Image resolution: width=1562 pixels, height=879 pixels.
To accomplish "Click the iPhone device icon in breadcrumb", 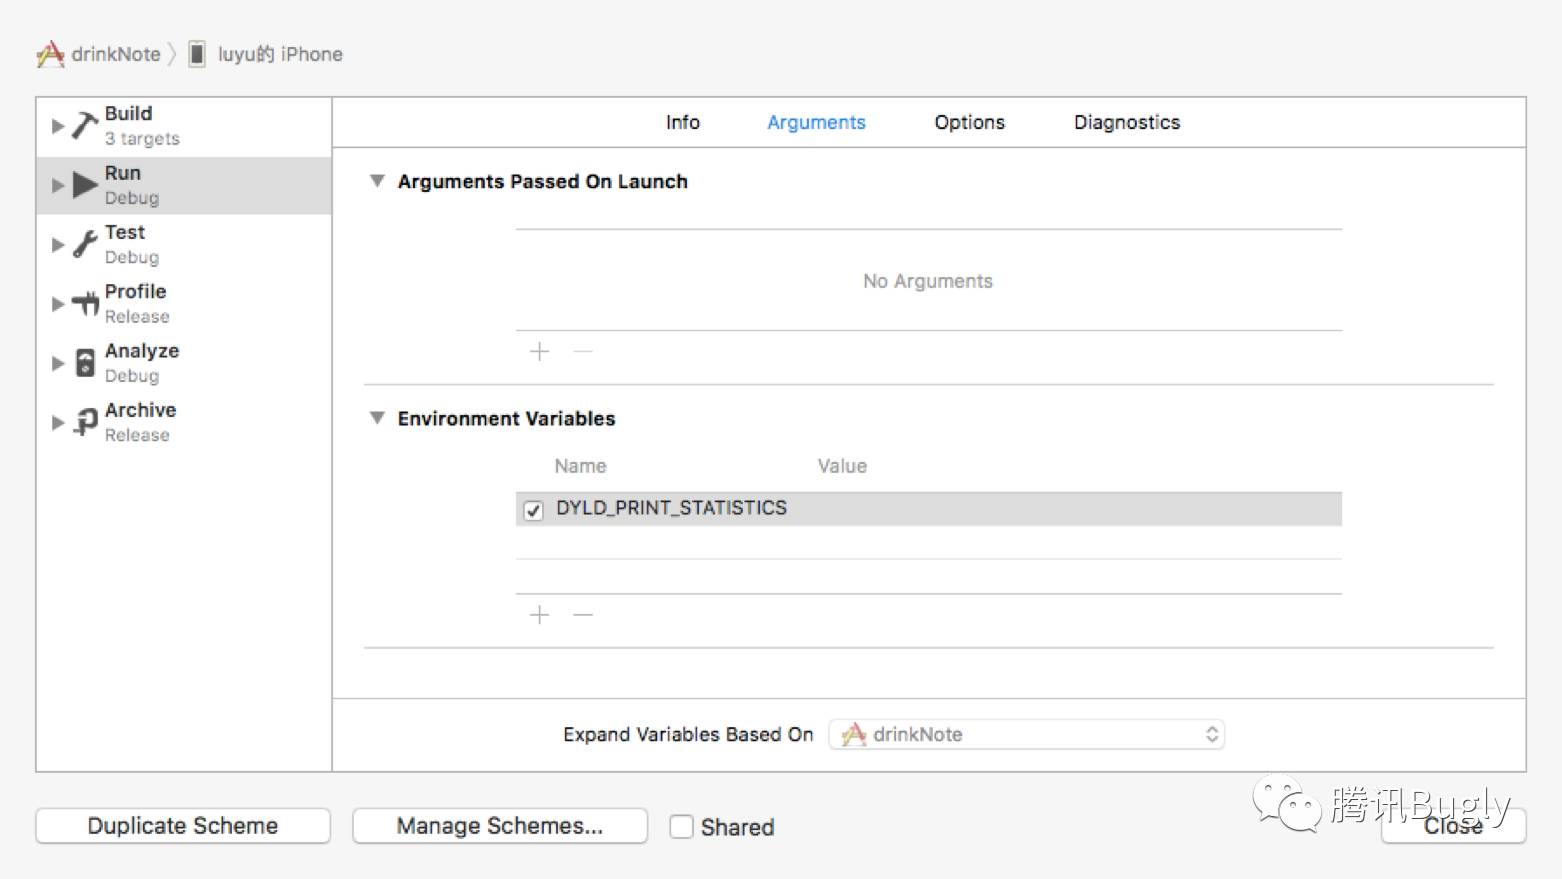I will [x=197, y=54].
